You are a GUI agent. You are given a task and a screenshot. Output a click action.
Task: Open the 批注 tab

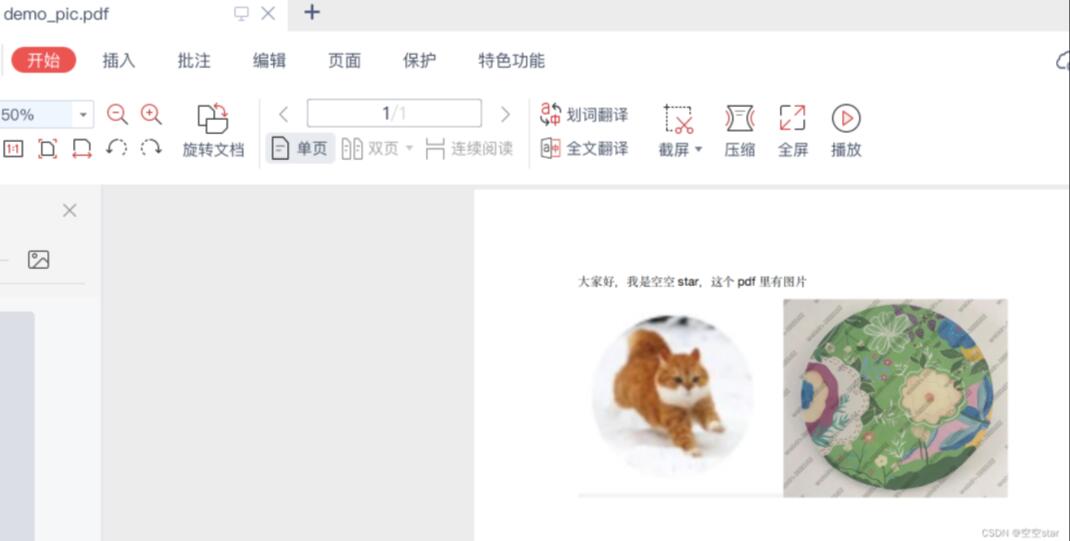pos(194,61)
